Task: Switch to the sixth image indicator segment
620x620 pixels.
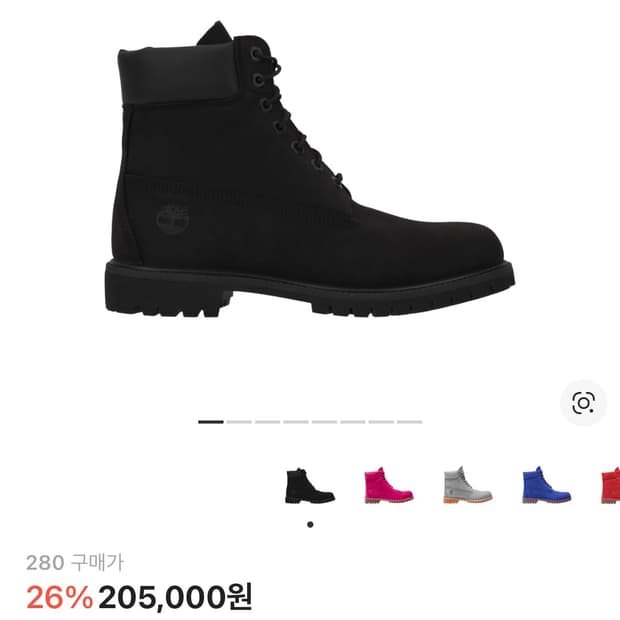Action: point(353,422)
